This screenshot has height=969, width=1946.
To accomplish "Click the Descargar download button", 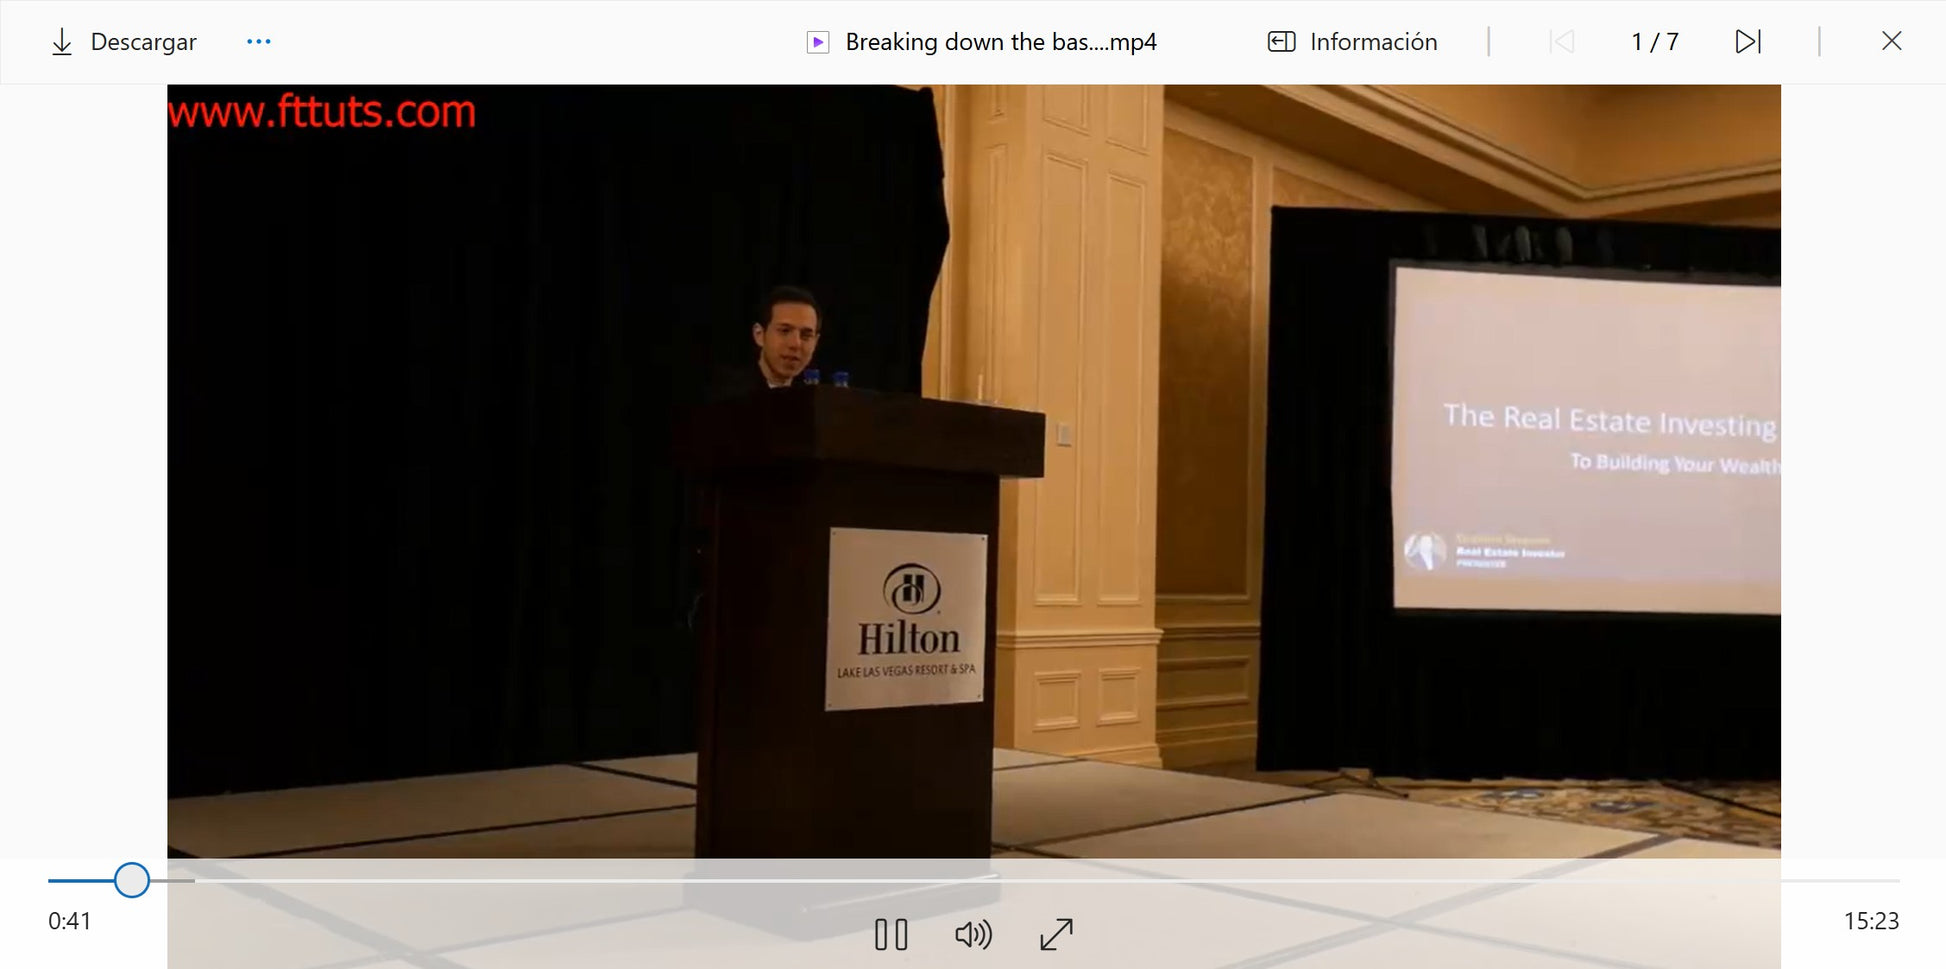I will tap(124, 41).
